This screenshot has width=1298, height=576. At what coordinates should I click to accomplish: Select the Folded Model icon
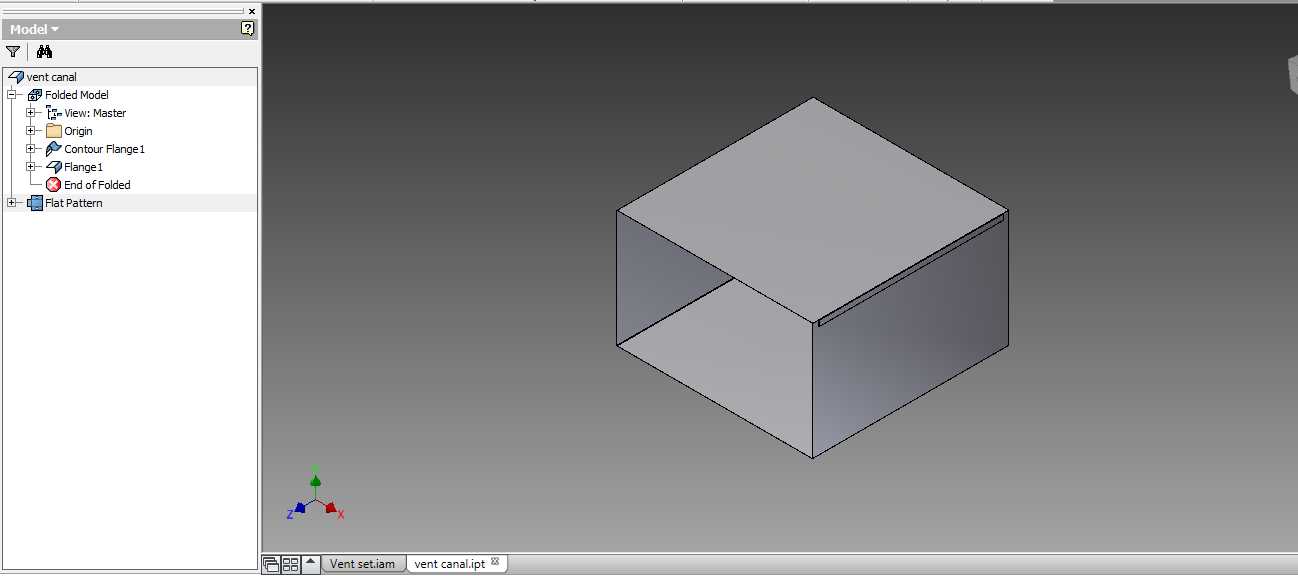[35, 95]
